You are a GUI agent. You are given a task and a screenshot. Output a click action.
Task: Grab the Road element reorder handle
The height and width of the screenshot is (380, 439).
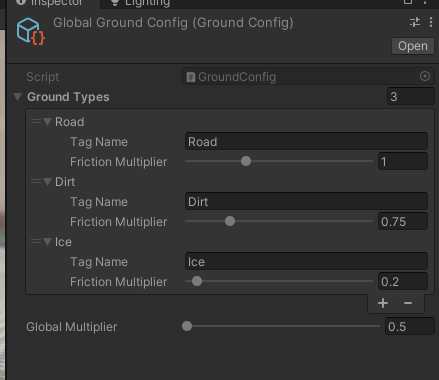tap(36, 121)
